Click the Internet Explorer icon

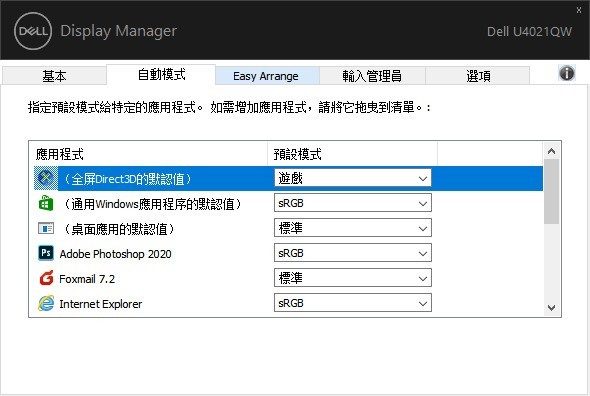[x=46, y=303]
